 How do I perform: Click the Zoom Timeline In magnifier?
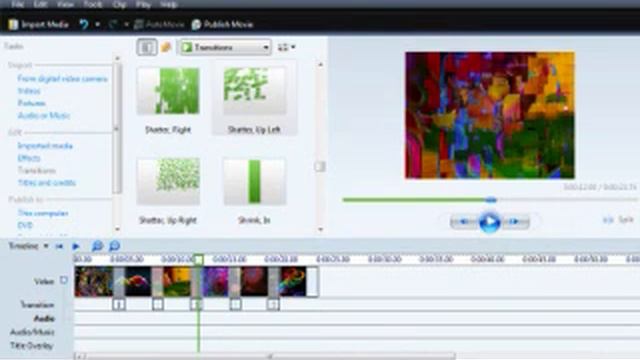[x=97, y=246]
